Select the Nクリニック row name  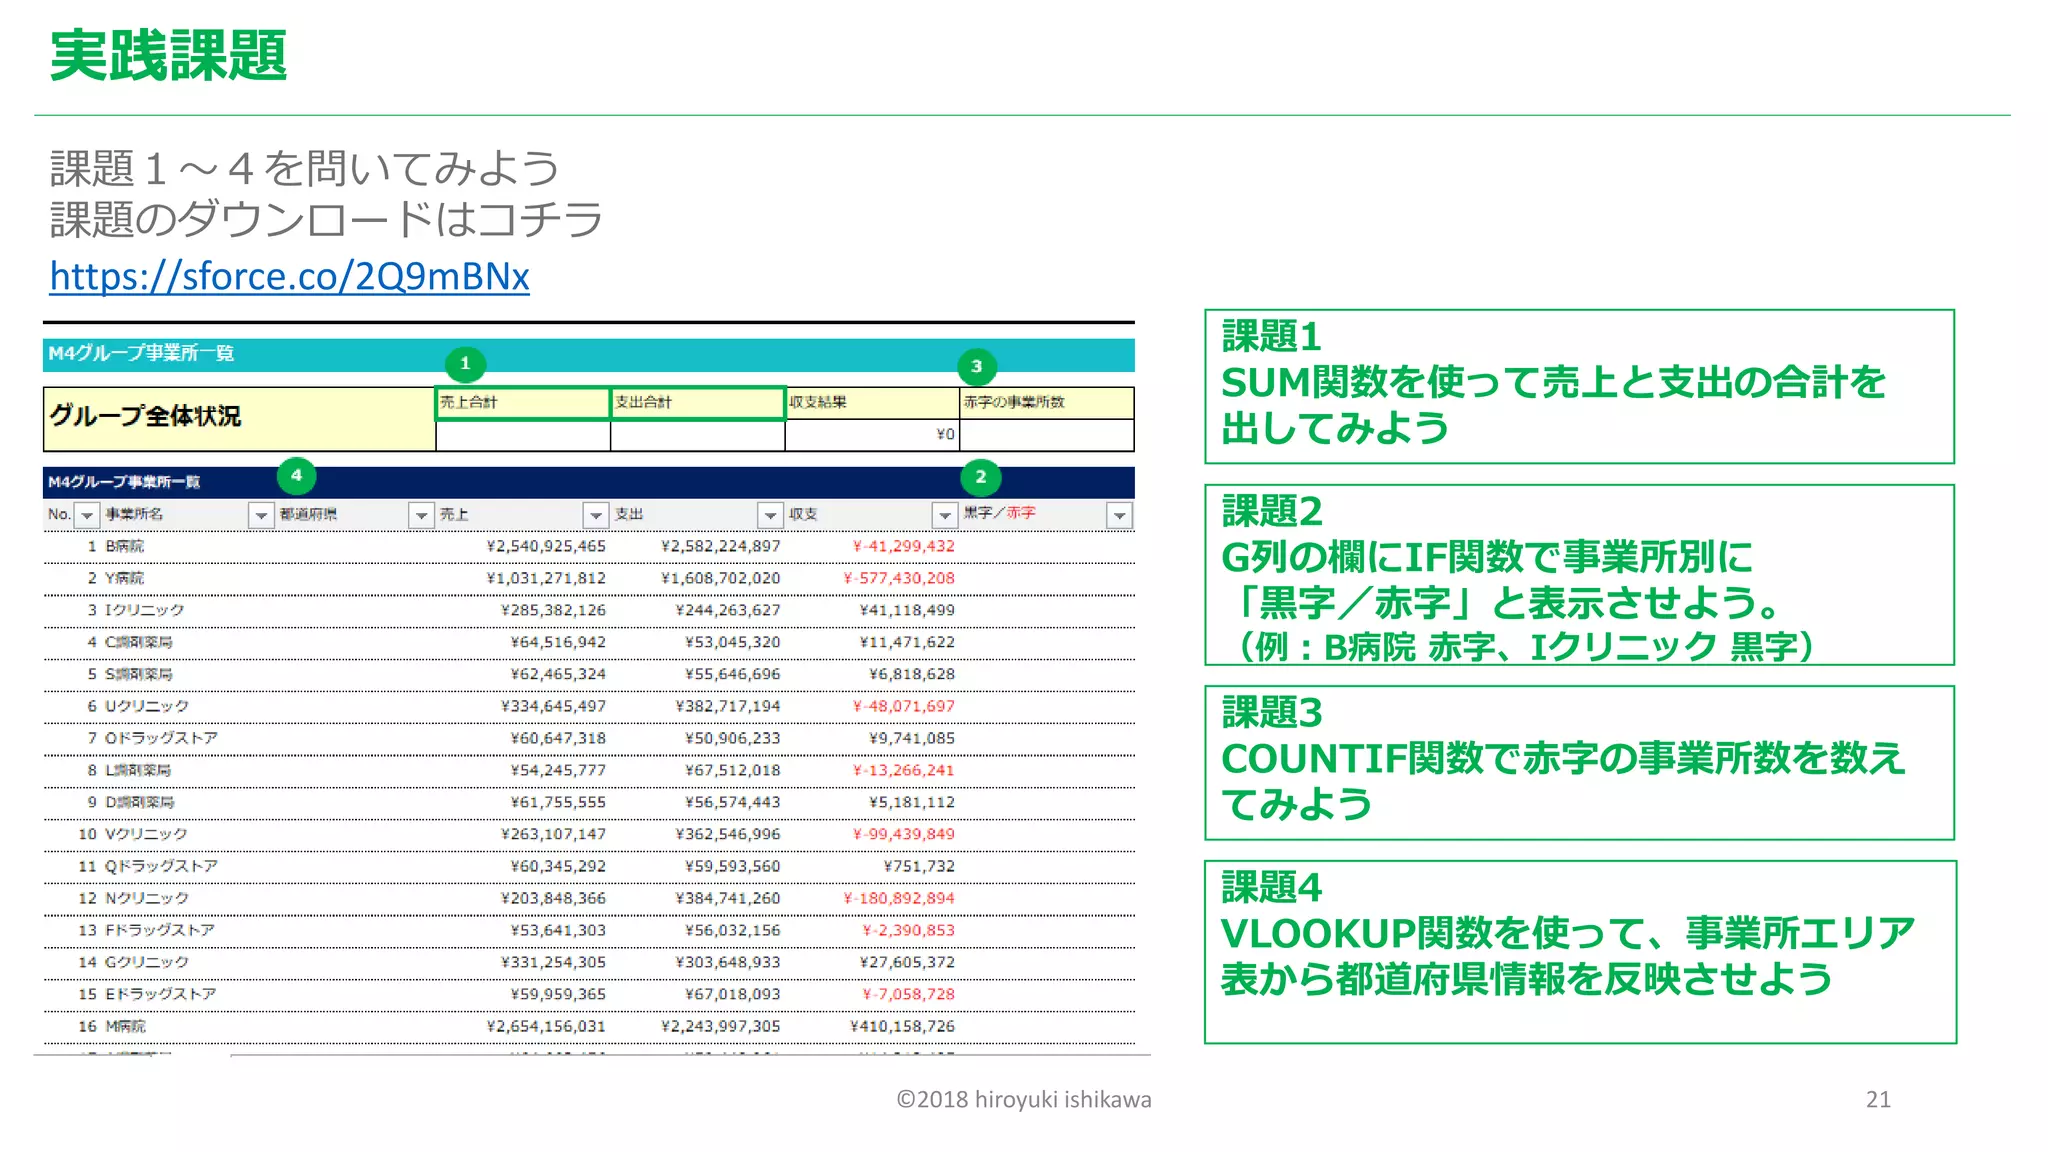(x=147, y=898)
